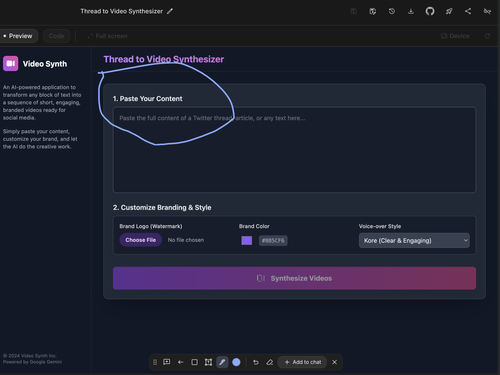Viewport: 500px width, 375px height.
Task: Click the Voice-over Style label
Action: [x=380, y=226]
